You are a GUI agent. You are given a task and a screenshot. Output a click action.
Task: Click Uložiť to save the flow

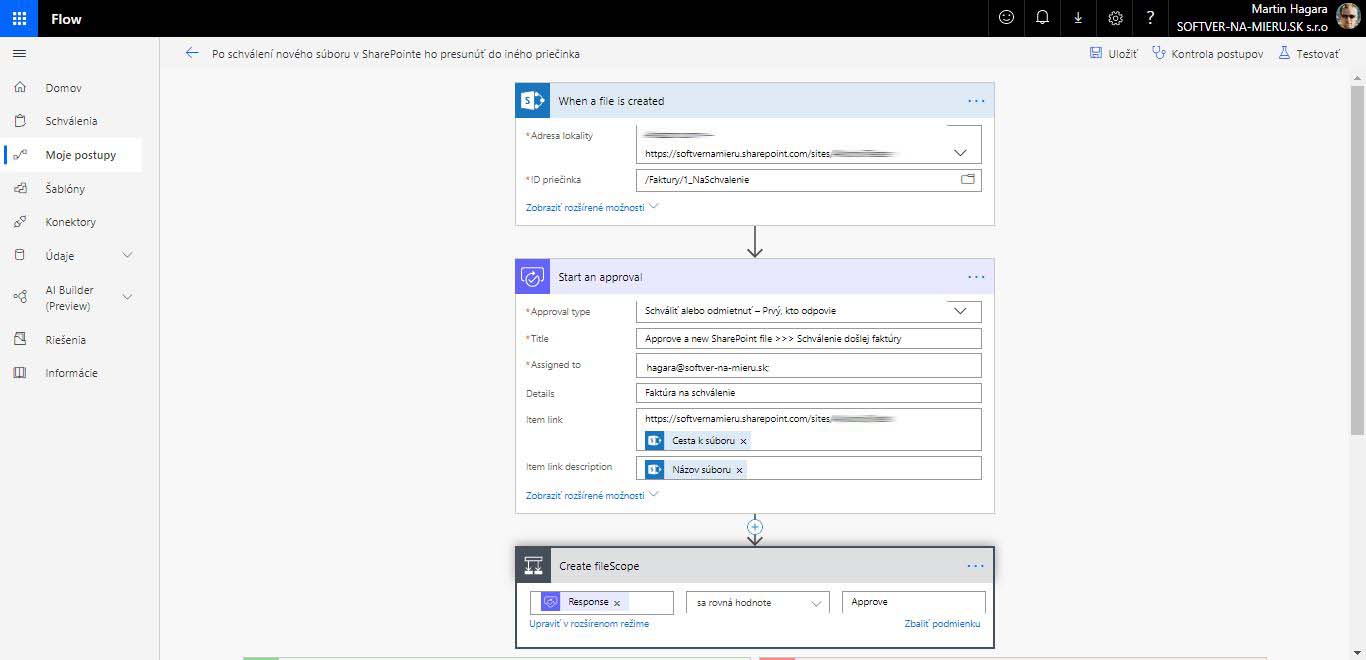1113,54
